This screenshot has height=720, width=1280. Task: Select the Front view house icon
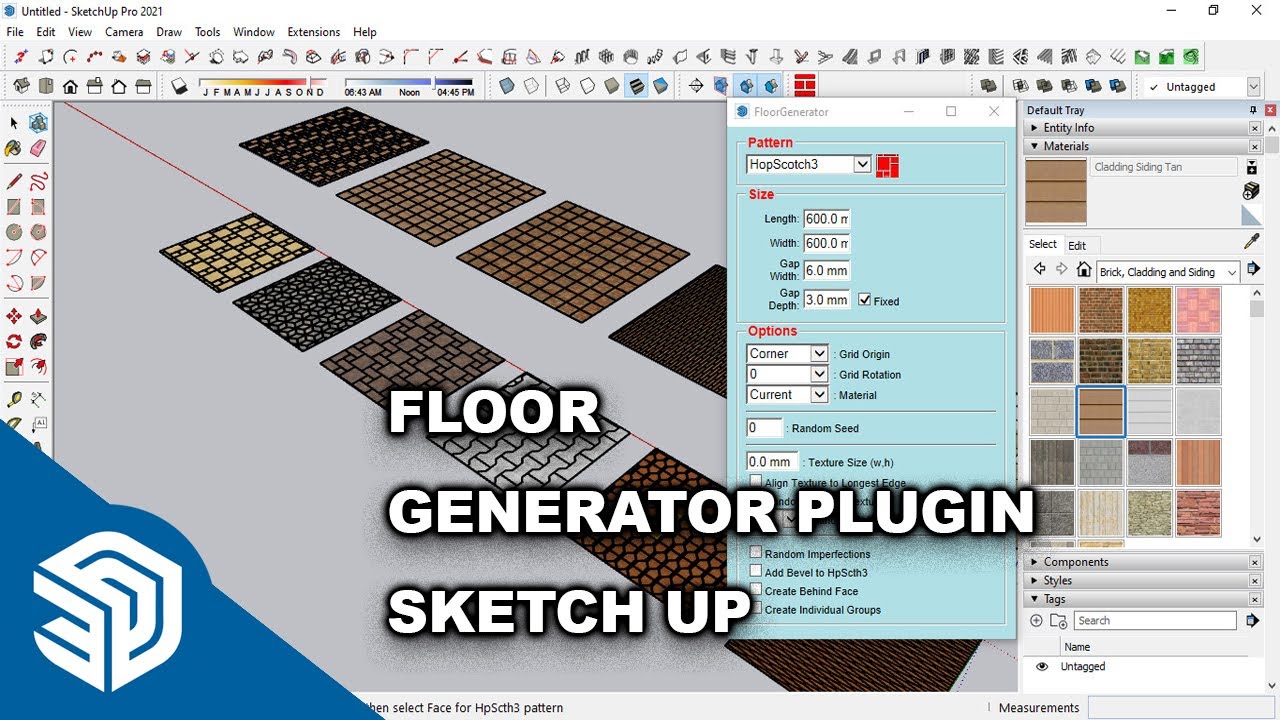click(x=70, y=86)
